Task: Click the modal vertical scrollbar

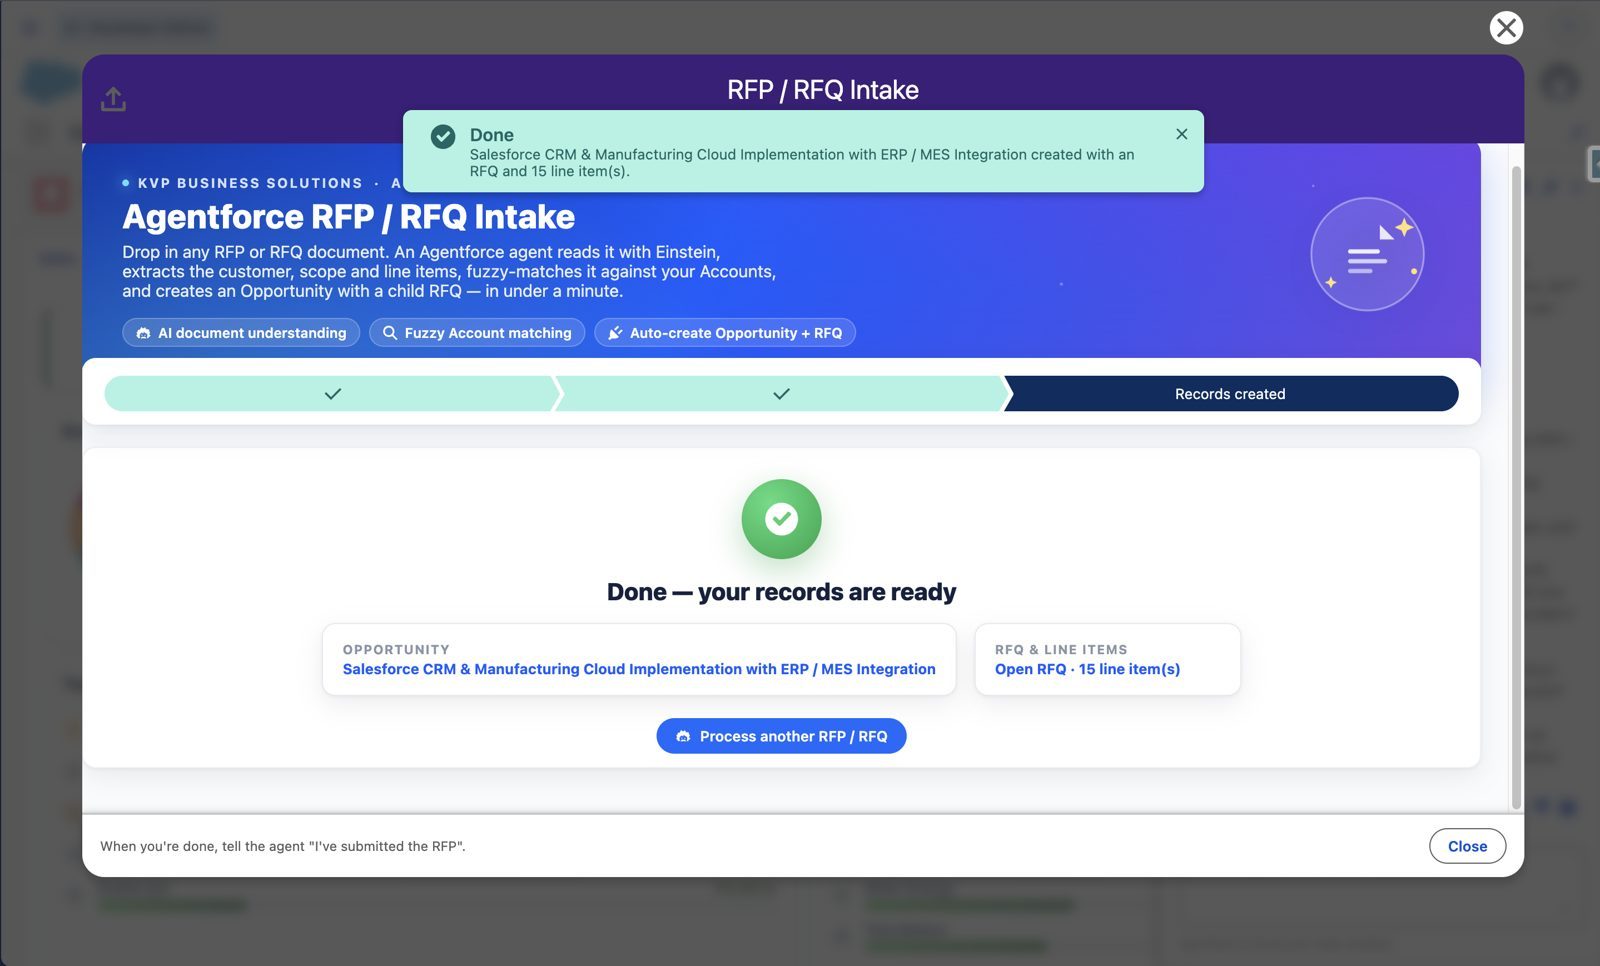Action: point(1516,490)
